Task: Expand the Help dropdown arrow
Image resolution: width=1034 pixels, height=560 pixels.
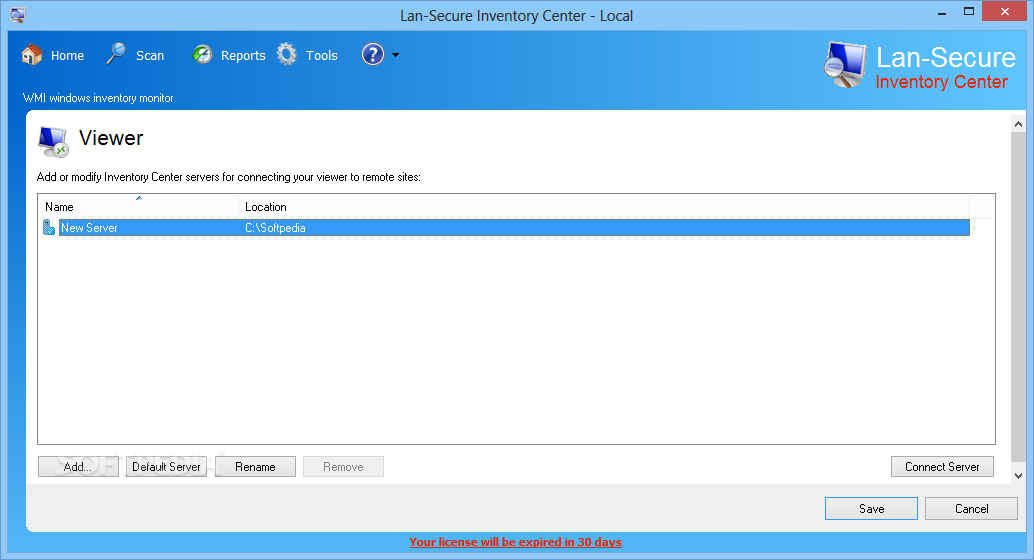Action: click(396, 55)
